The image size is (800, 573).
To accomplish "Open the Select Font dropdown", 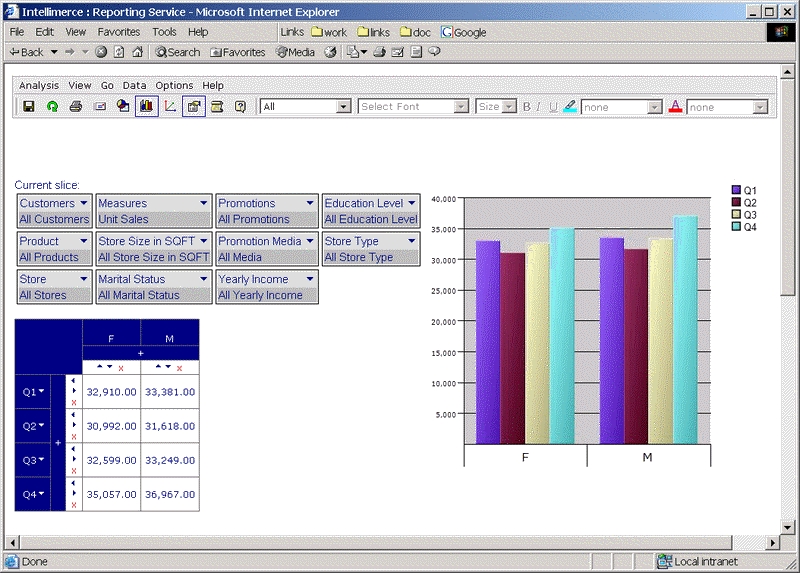I will (461, 107).
